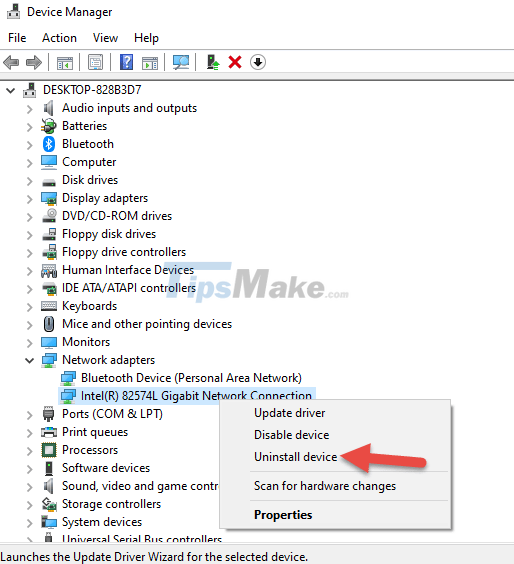This screenshot has width=514, height=564.
Task: Click the red X Uninstall device toolbar icon
Action: [x=235, y=62]
